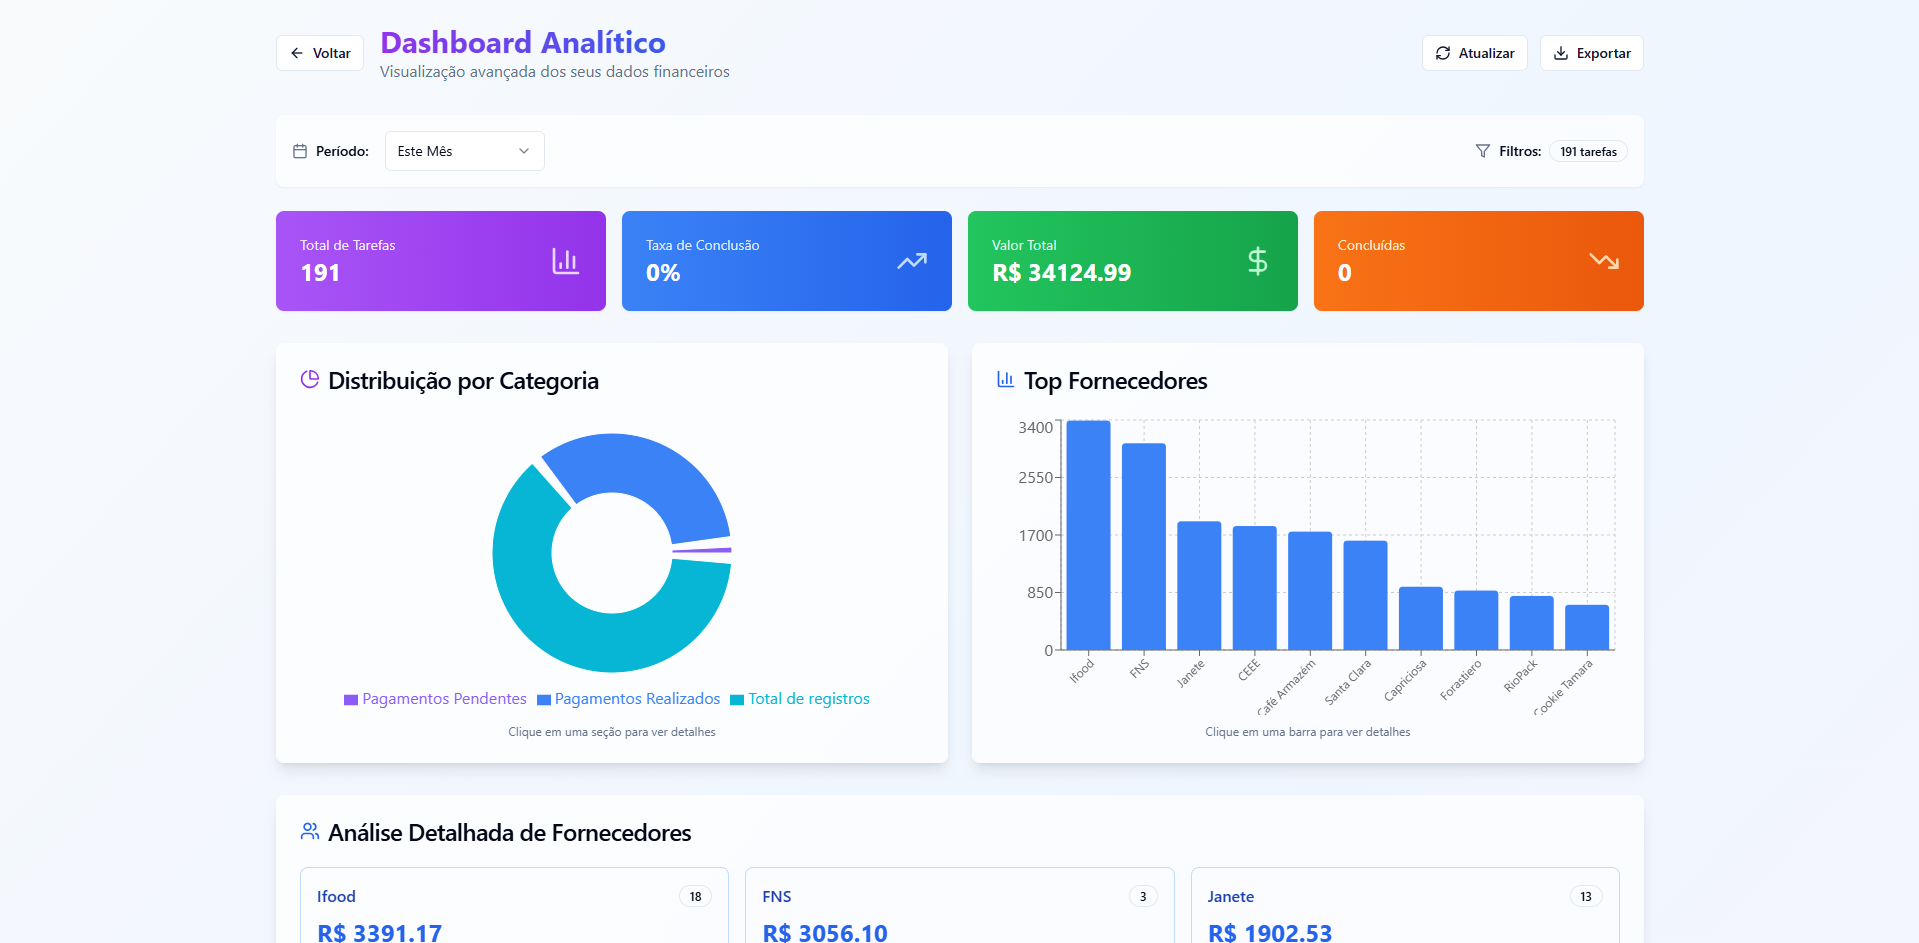Click the Santa Clara bar in the chart
Screen dimensions: 1919x943
tap(1366, 595)
